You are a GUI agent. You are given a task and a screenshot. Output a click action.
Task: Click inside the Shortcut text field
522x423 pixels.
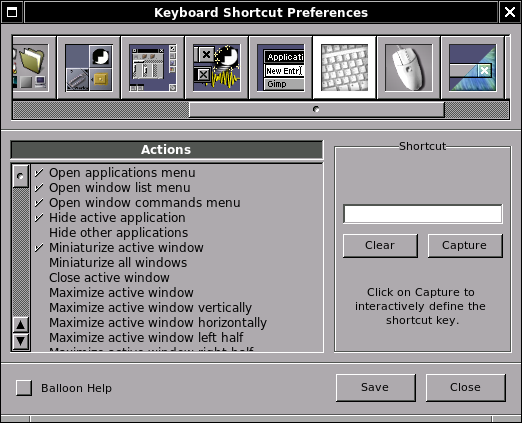tap(423, 214)
